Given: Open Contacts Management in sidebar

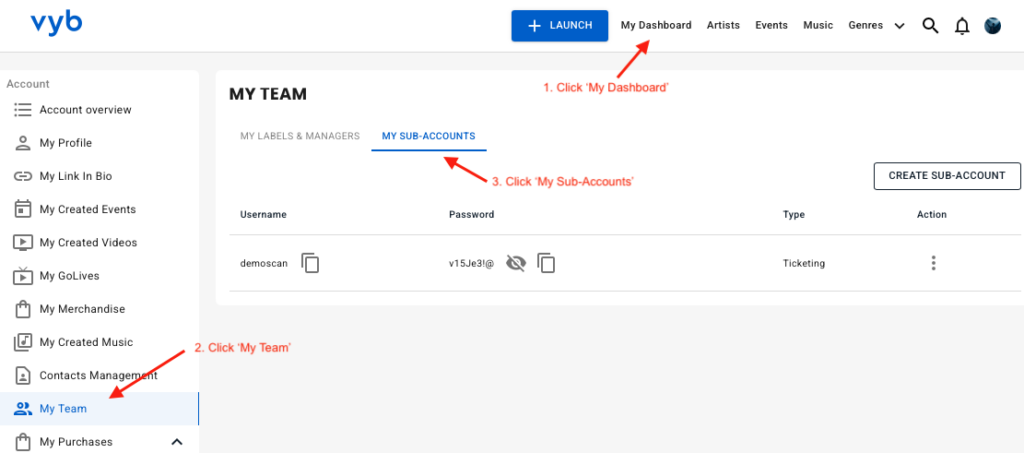Looking at the screenshot, I should 98,376.
